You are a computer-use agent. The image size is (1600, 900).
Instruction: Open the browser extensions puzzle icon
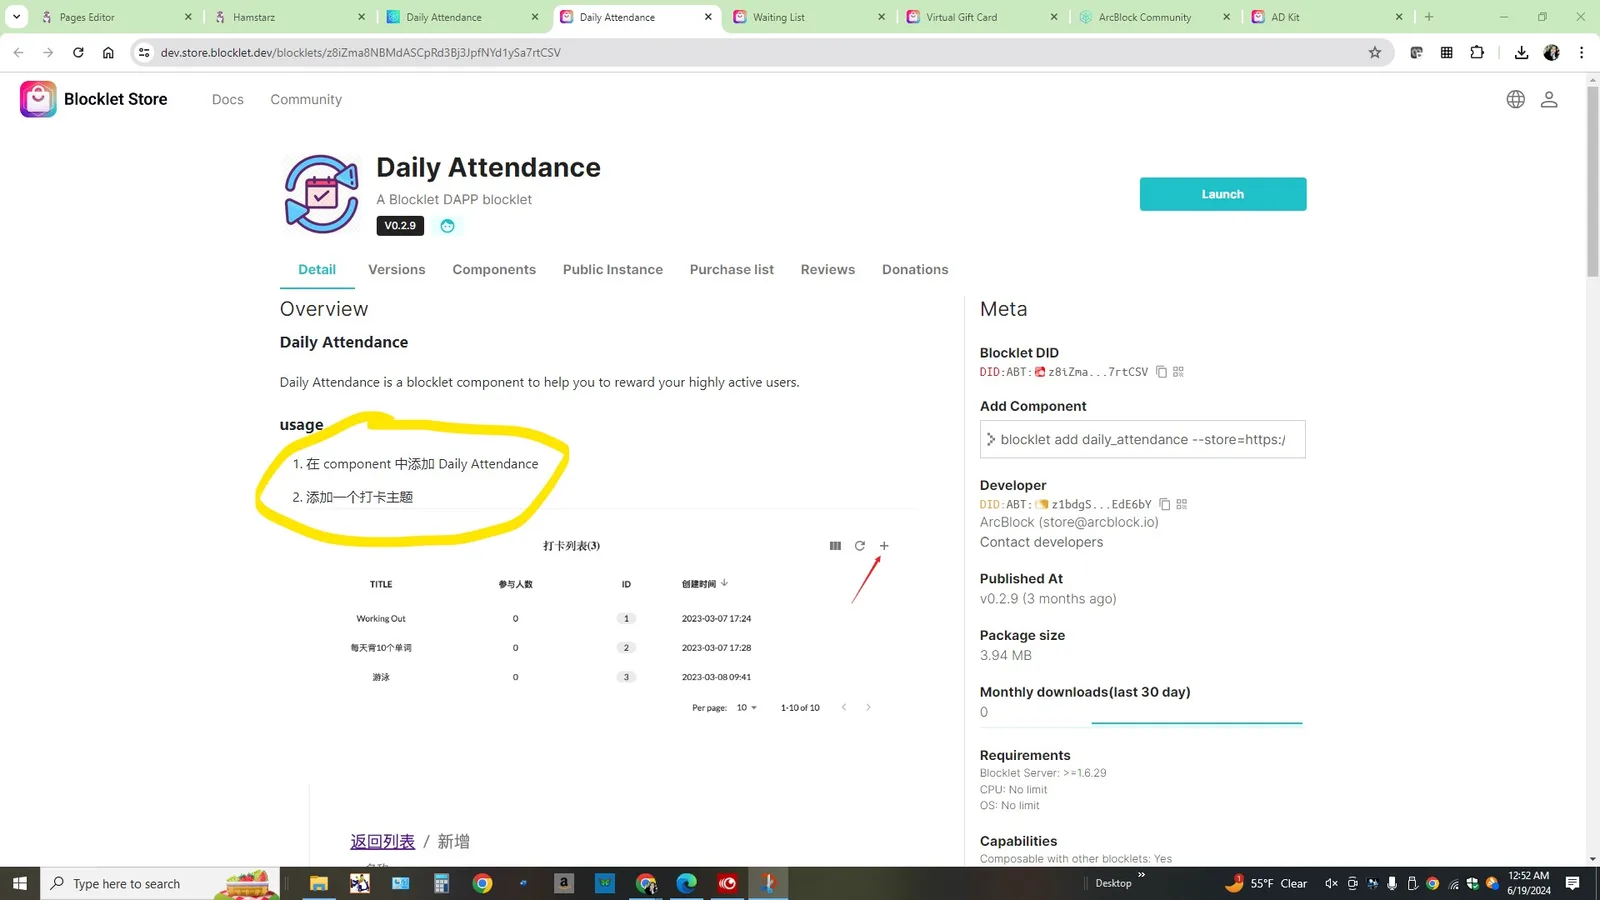1477,53
